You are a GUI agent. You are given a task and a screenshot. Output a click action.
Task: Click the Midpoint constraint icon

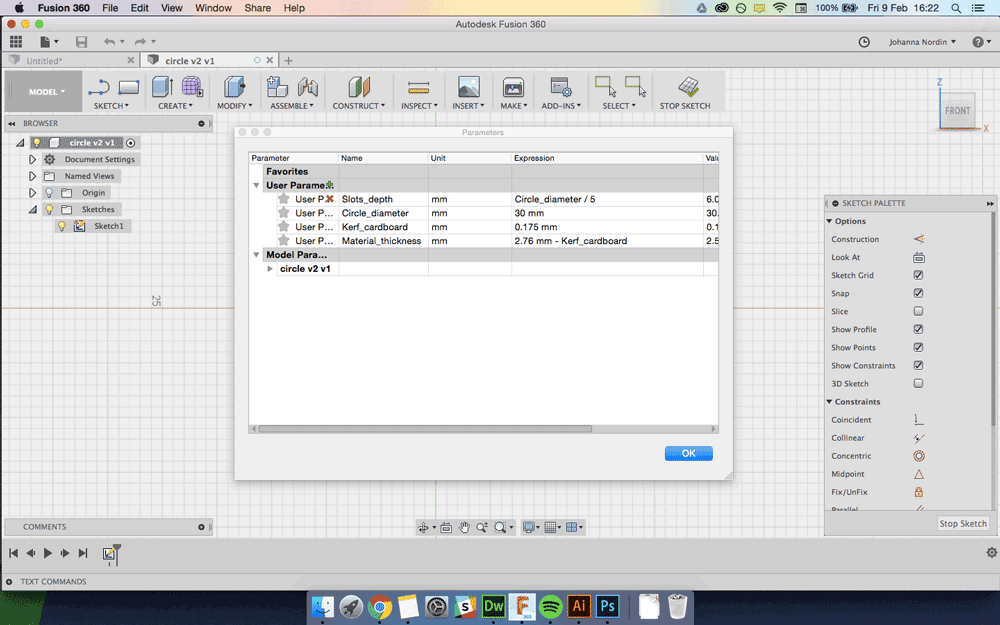click(x=919, y=474)
